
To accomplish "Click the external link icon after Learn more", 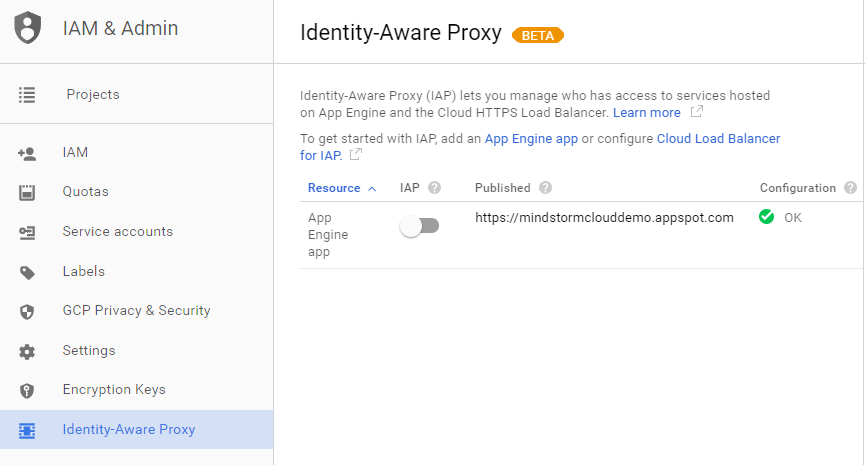I will (697, 111).
